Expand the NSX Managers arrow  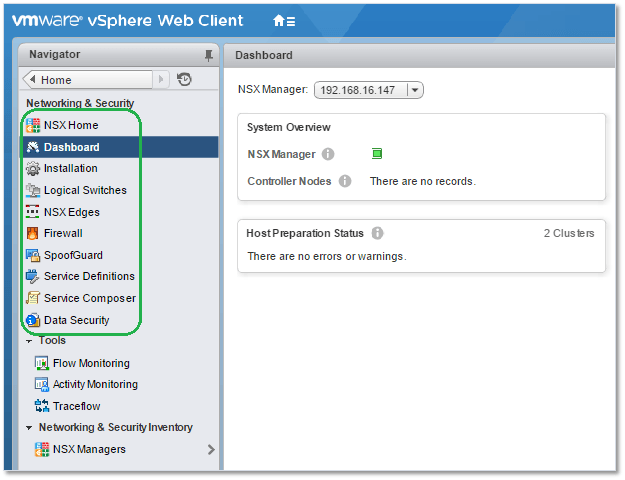coord(211,450)
